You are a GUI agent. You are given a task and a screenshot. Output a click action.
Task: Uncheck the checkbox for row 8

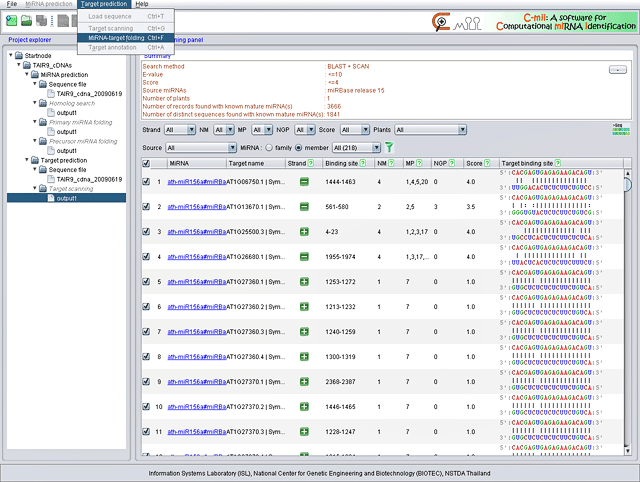click(146, 356)
